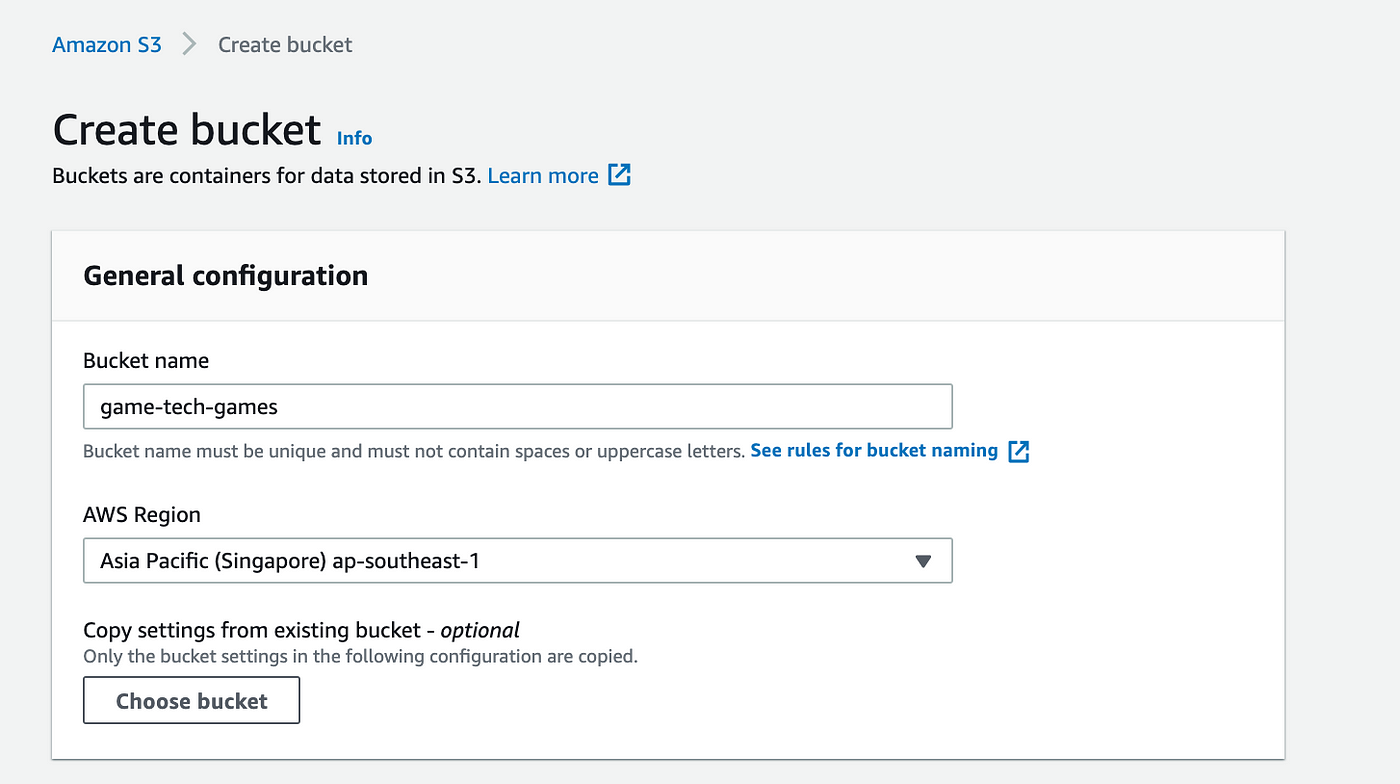Click 'Only the bucket settings' description text
Viewport: 1400px width, 784px height.
click(360, 657)
